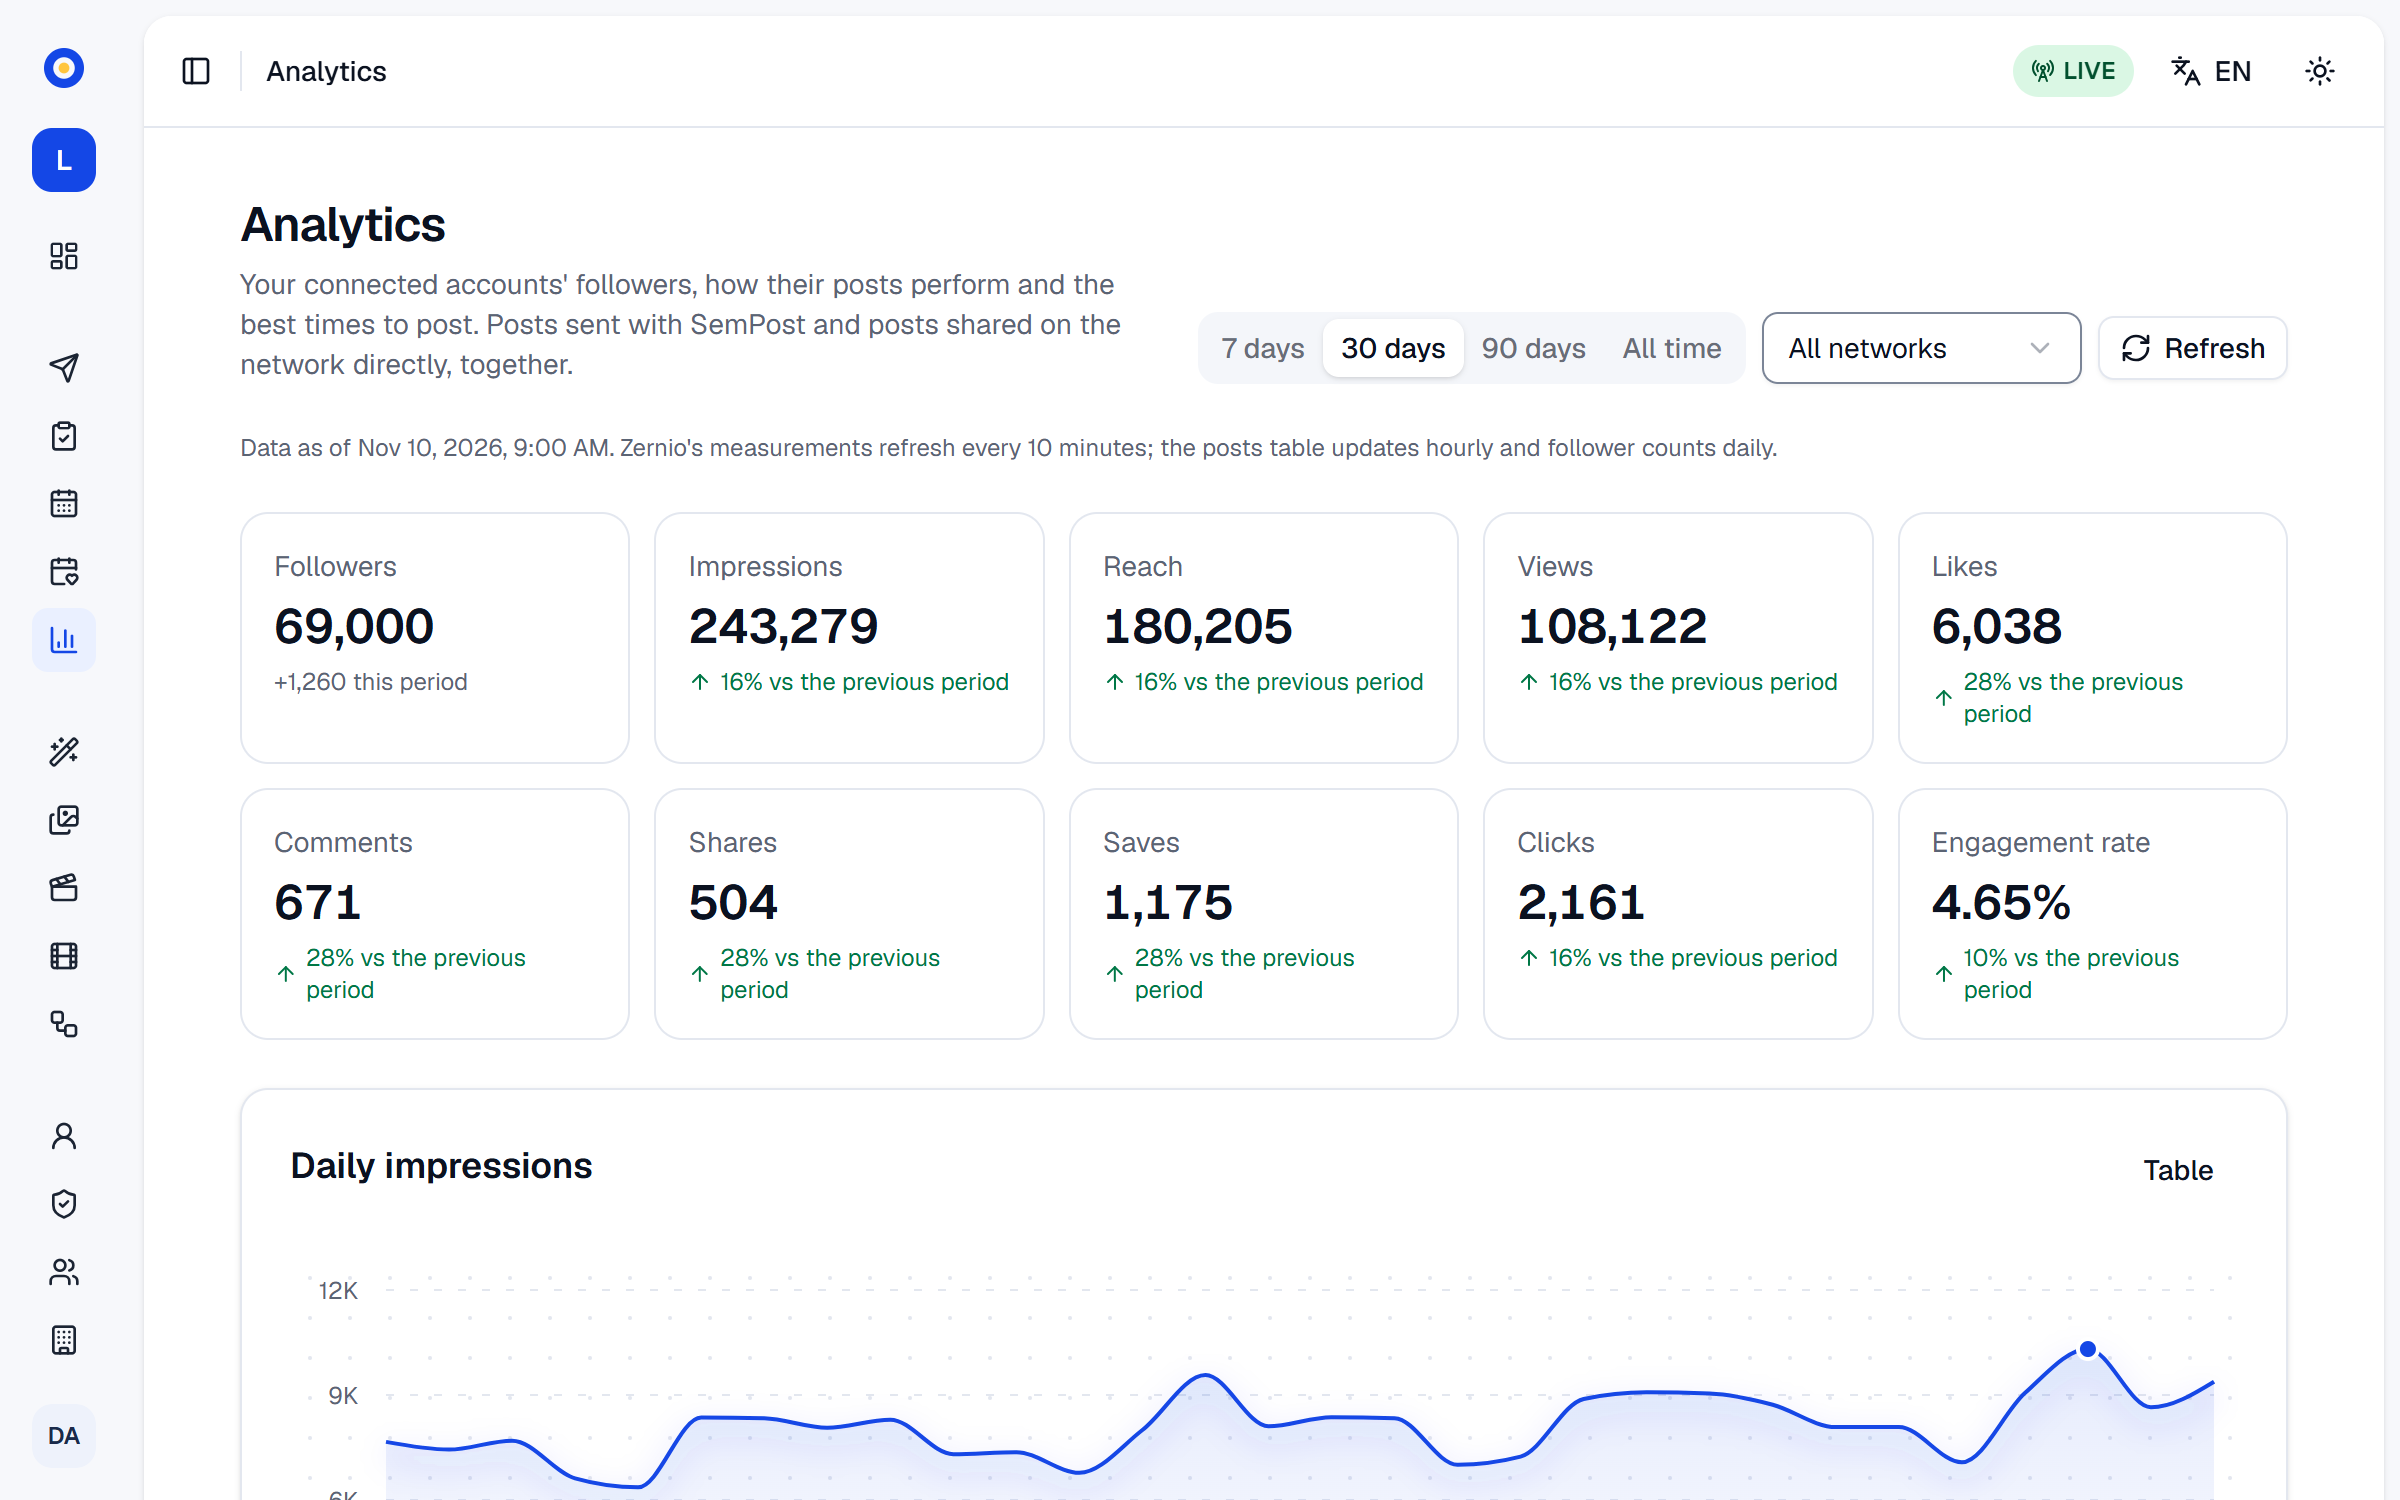2400x1500 pixels.
Task: Open the calendar heart icon in sidebar
Action: coord(64,571)
